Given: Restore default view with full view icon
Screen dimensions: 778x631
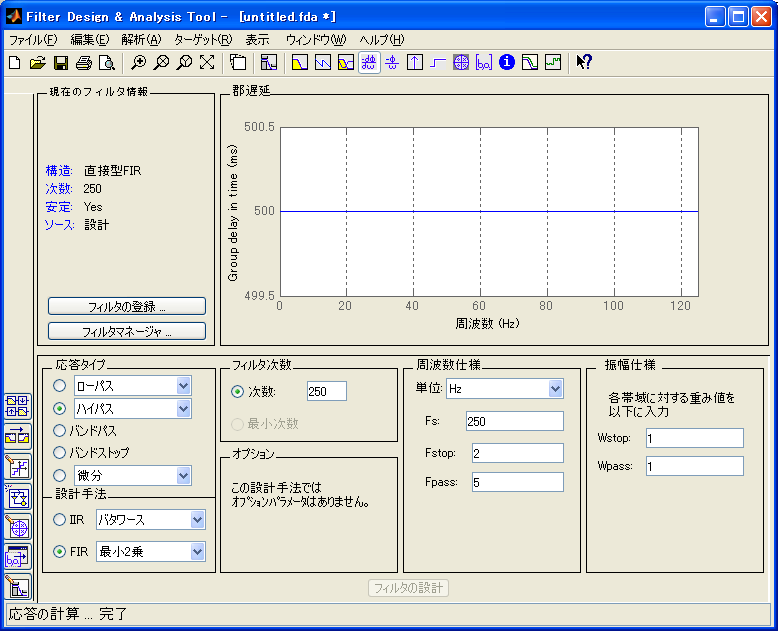Looking at the screenshot, I should (x=207, y=63).
